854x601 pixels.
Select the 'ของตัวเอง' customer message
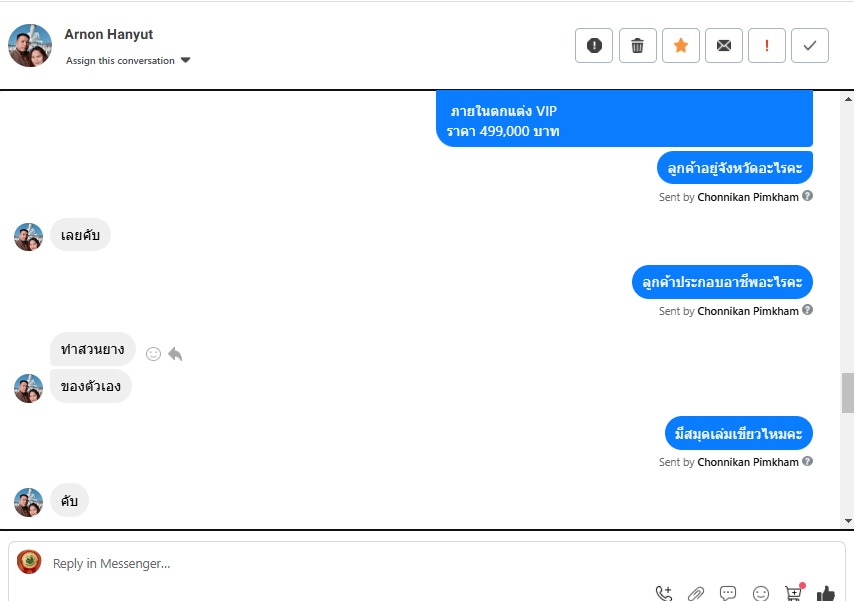91,386
